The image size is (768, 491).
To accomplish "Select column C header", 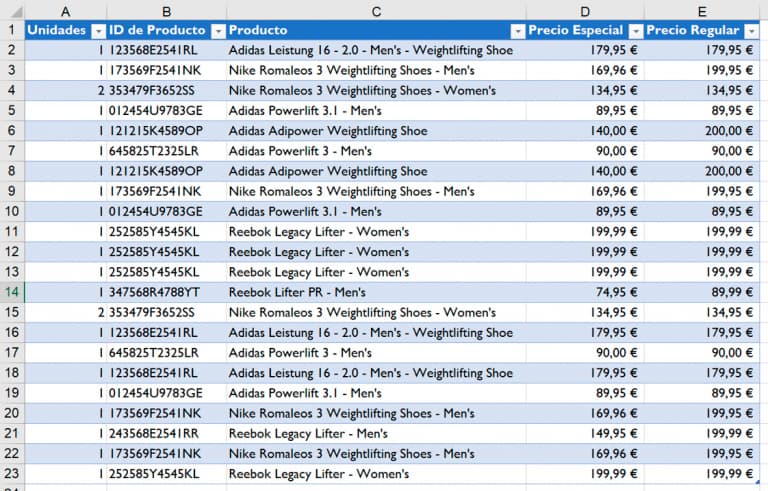I will click(376, 12).
